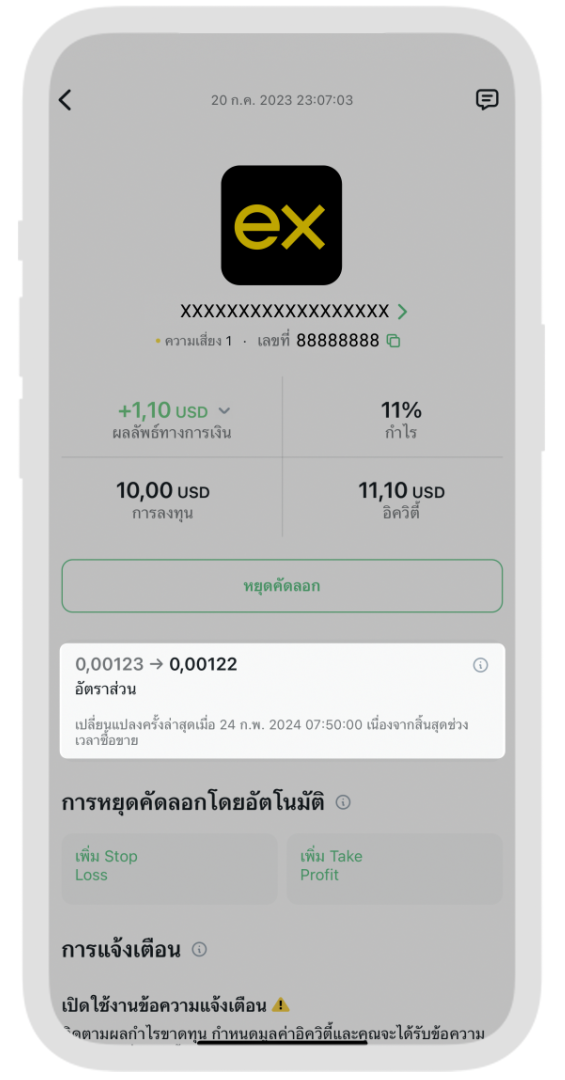Tap the 0,00123 → 0,00122 ratio card
Screen dimensions: 565x1080
coord(282,700)
